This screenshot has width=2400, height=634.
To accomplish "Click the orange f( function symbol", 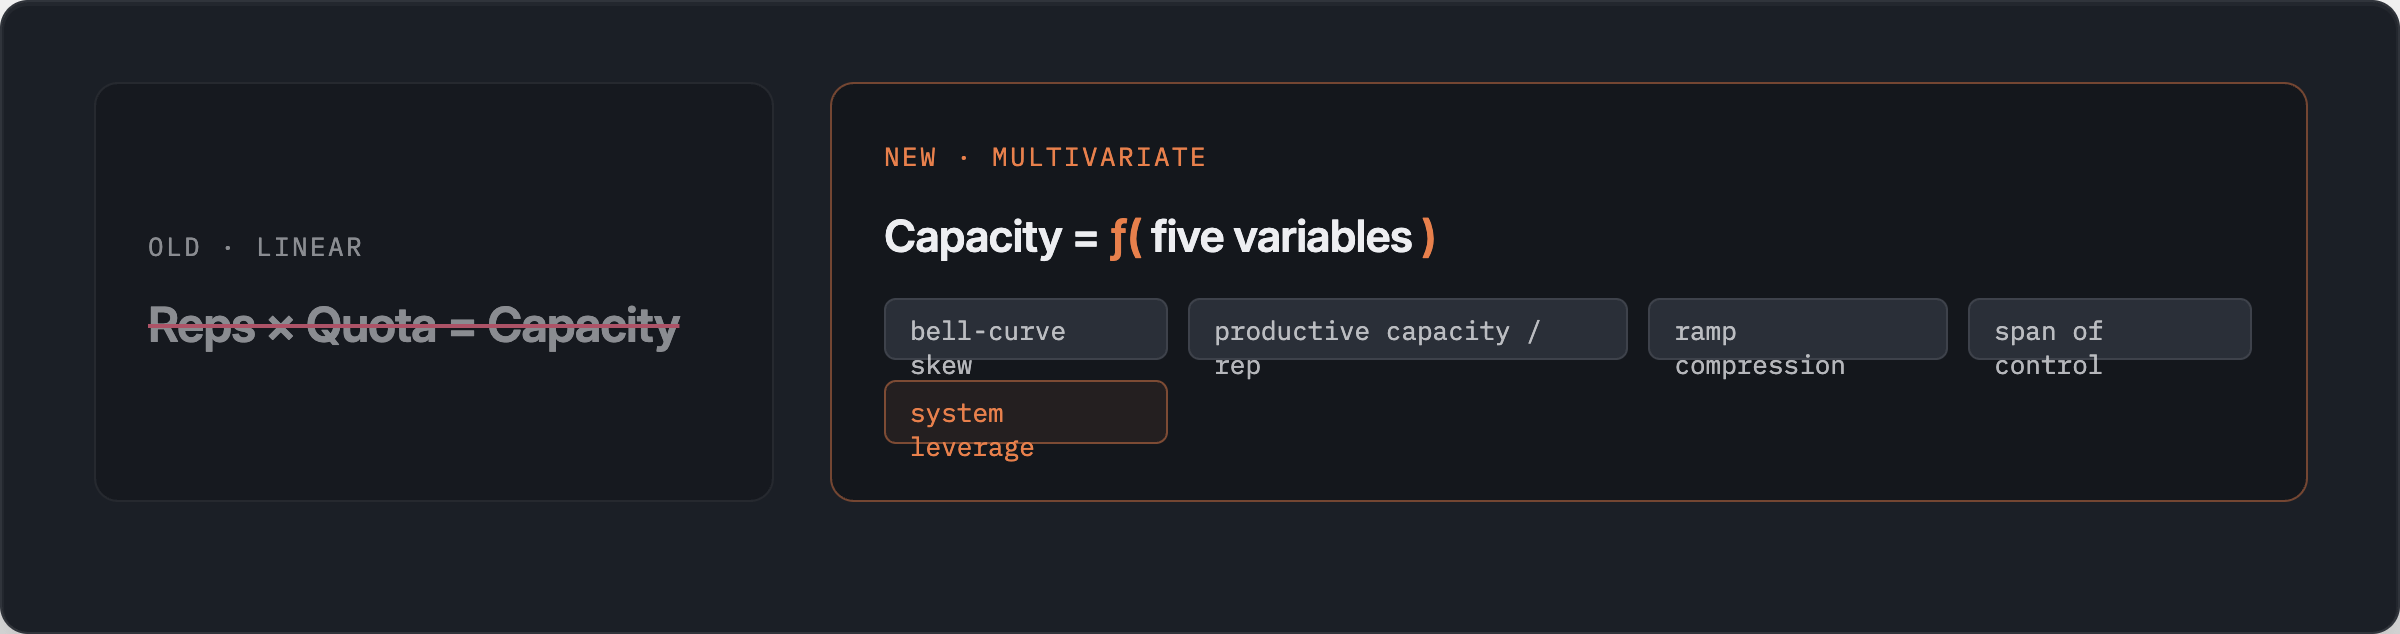I will coord(1125,238).
